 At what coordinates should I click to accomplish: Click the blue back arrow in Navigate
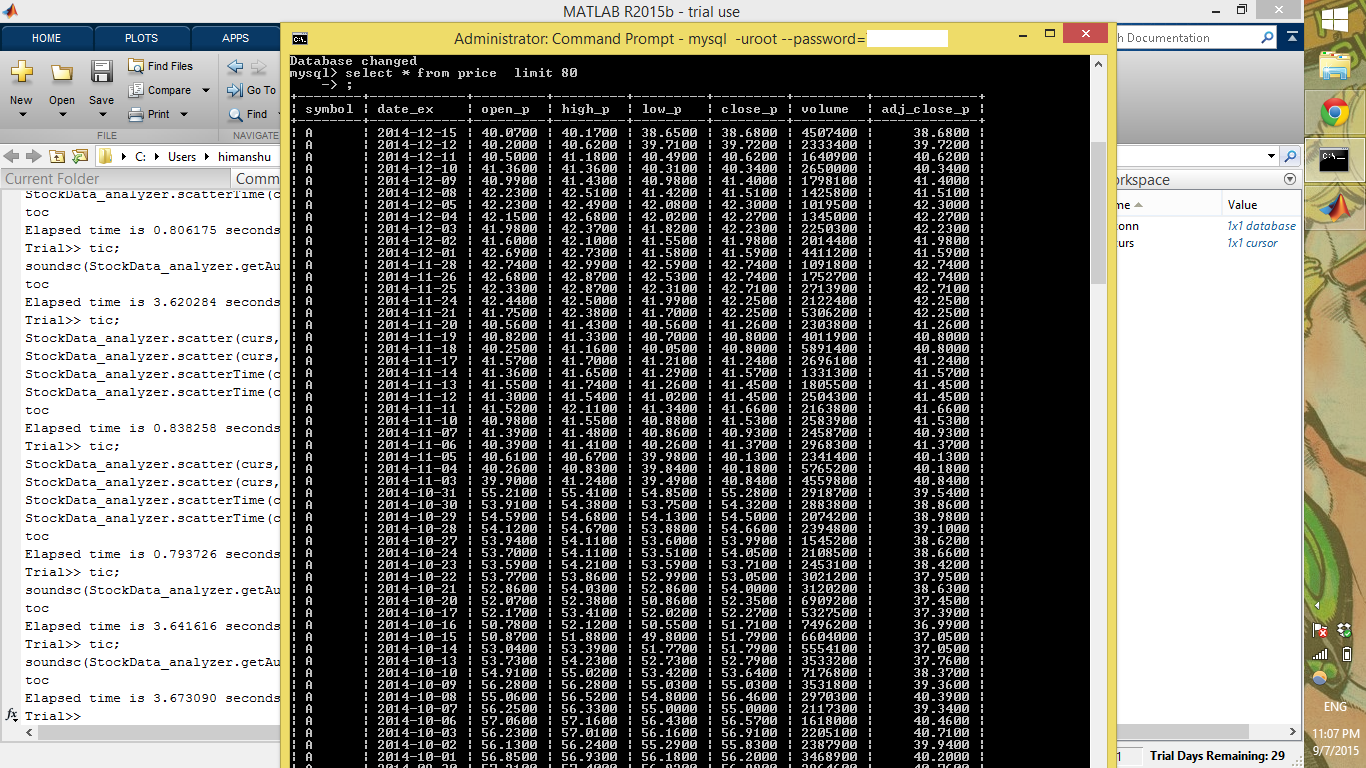click(x=235, y=67)
